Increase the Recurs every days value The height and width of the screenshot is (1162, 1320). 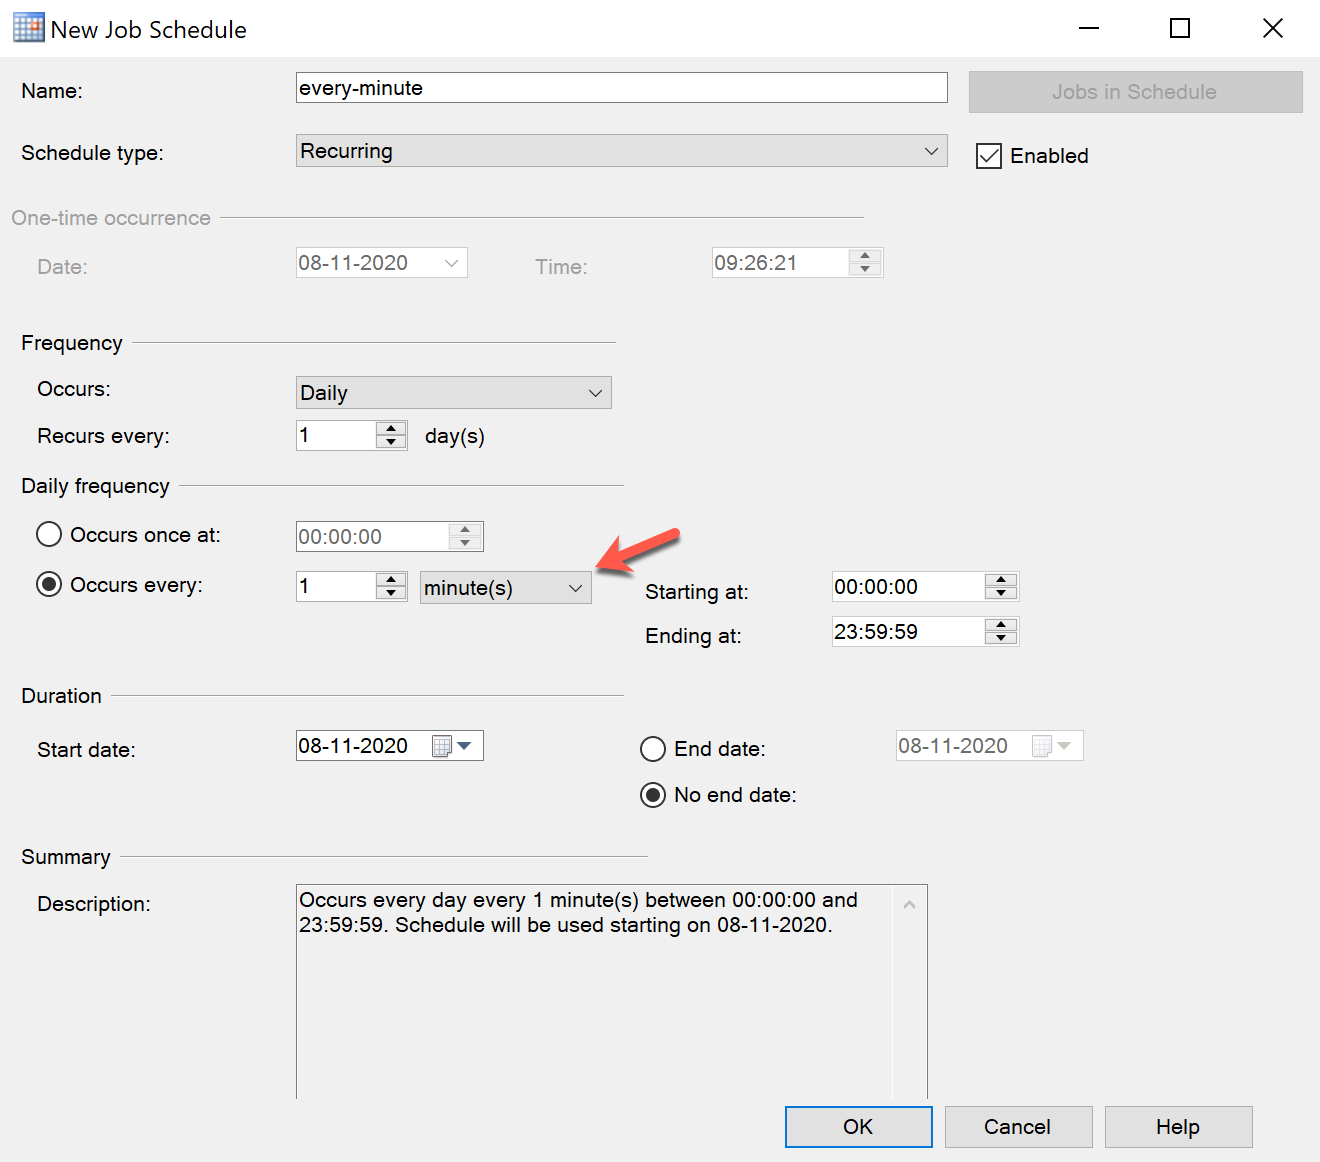coord(391,429)
